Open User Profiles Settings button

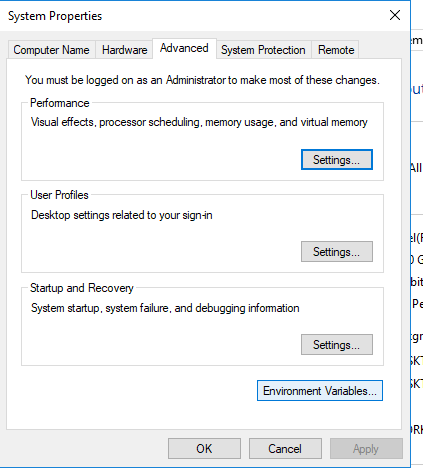tap(337, 252)
